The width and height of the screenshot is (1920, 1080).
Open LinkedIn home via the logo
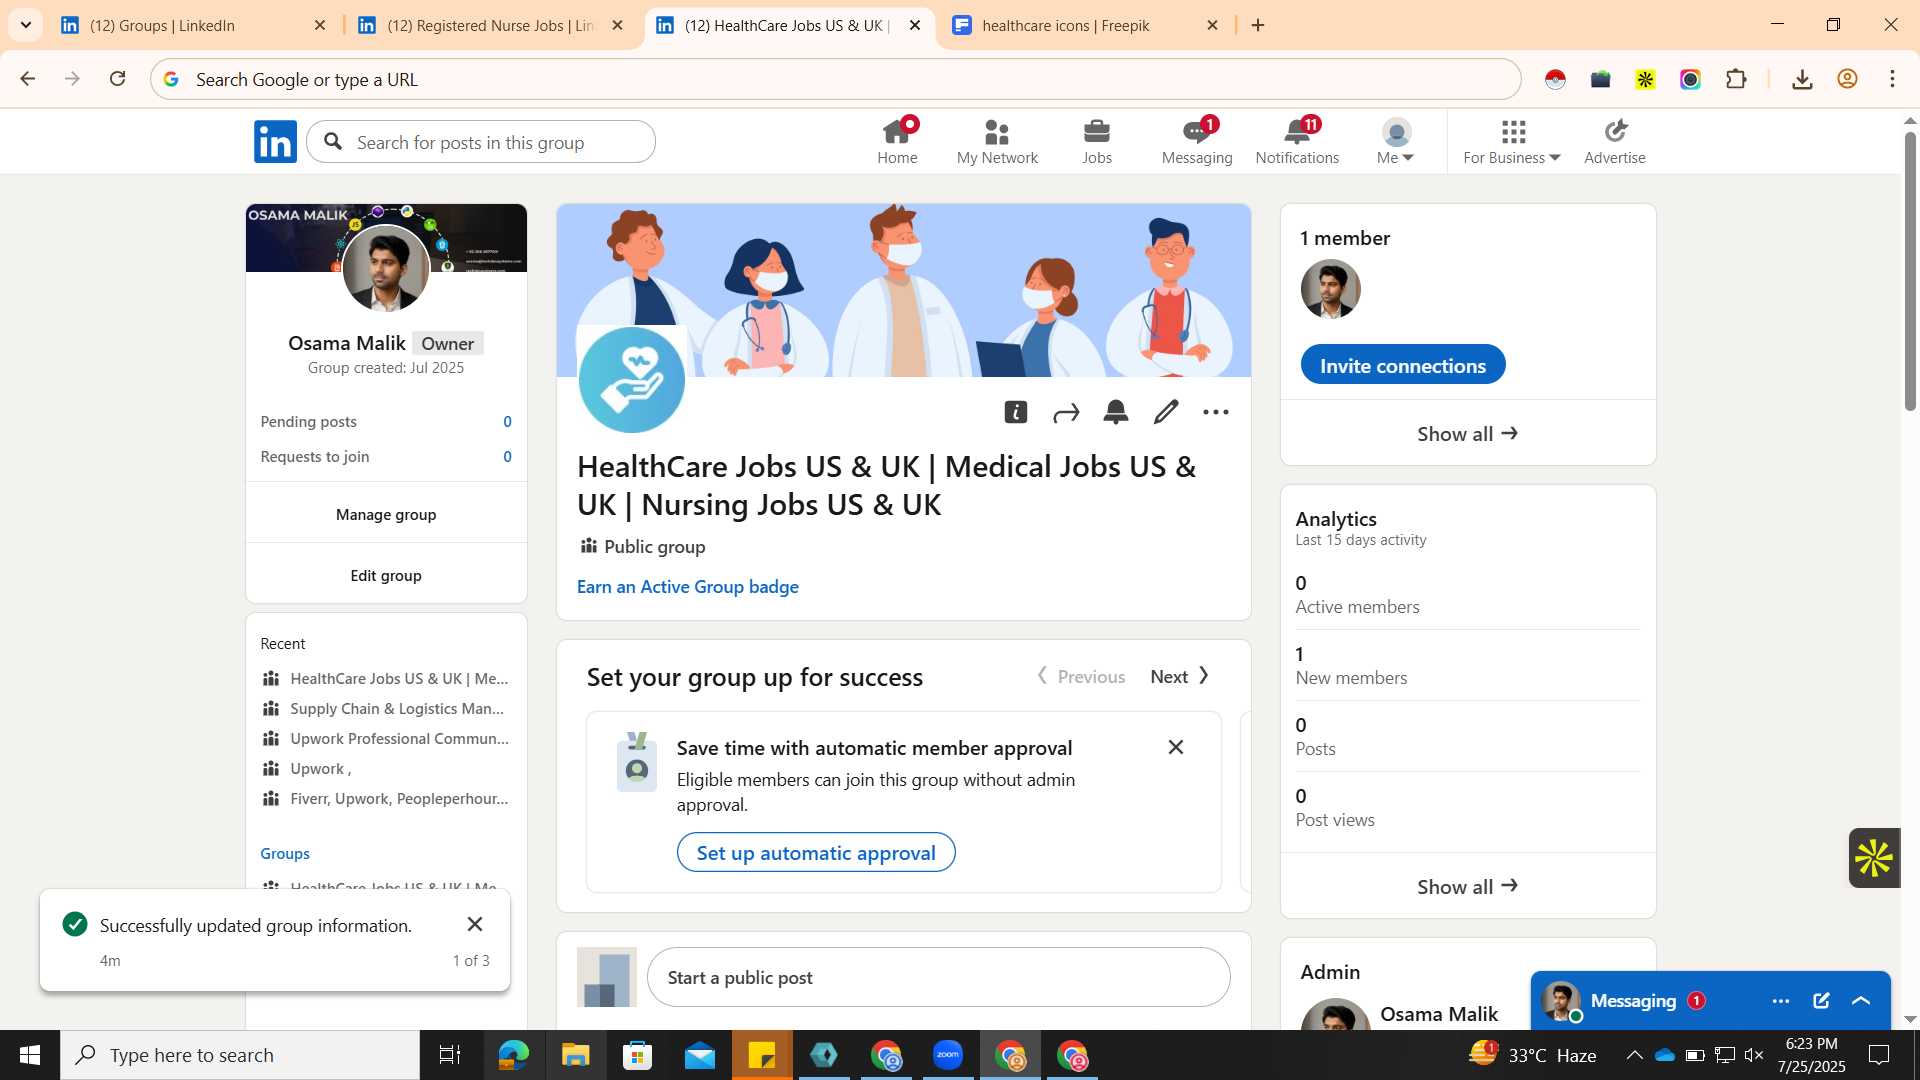click(x=275, y=142)
